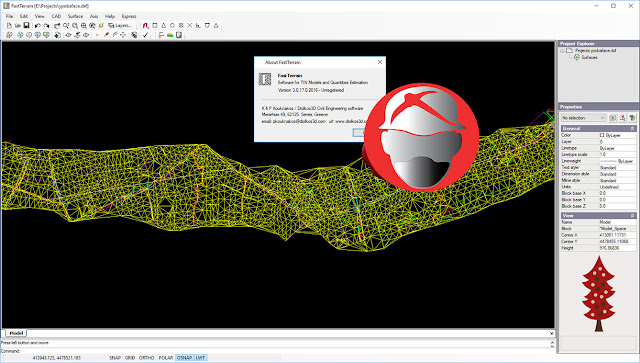Toggle ORTHO mode in the status bar
This screenshot has height=363, width=640.
pyautogui.click(x=147, y=358)
